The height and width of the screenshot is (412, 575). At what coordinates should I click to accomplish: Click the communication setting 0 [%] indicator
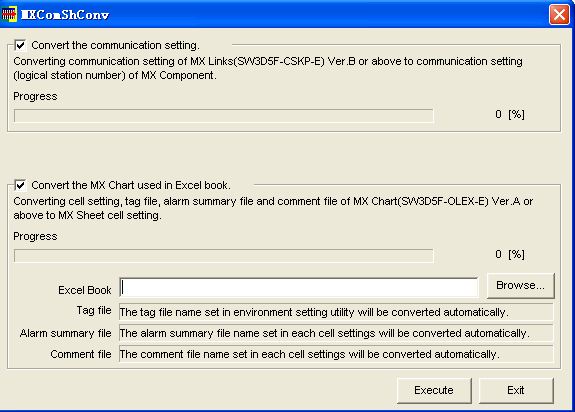510,114
